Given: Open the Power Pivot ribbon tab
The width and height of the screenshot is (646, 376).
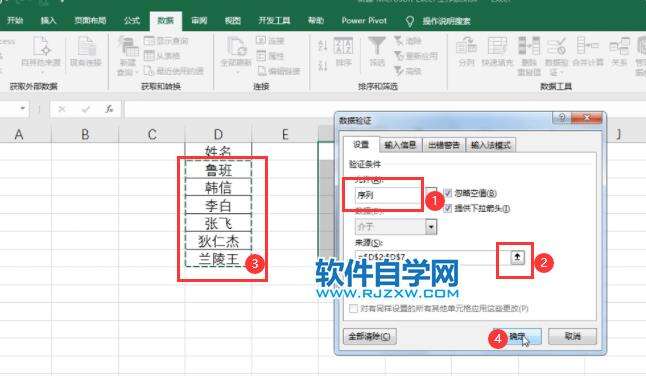Looking at the screenshot, I should click(x=364, y=20).
